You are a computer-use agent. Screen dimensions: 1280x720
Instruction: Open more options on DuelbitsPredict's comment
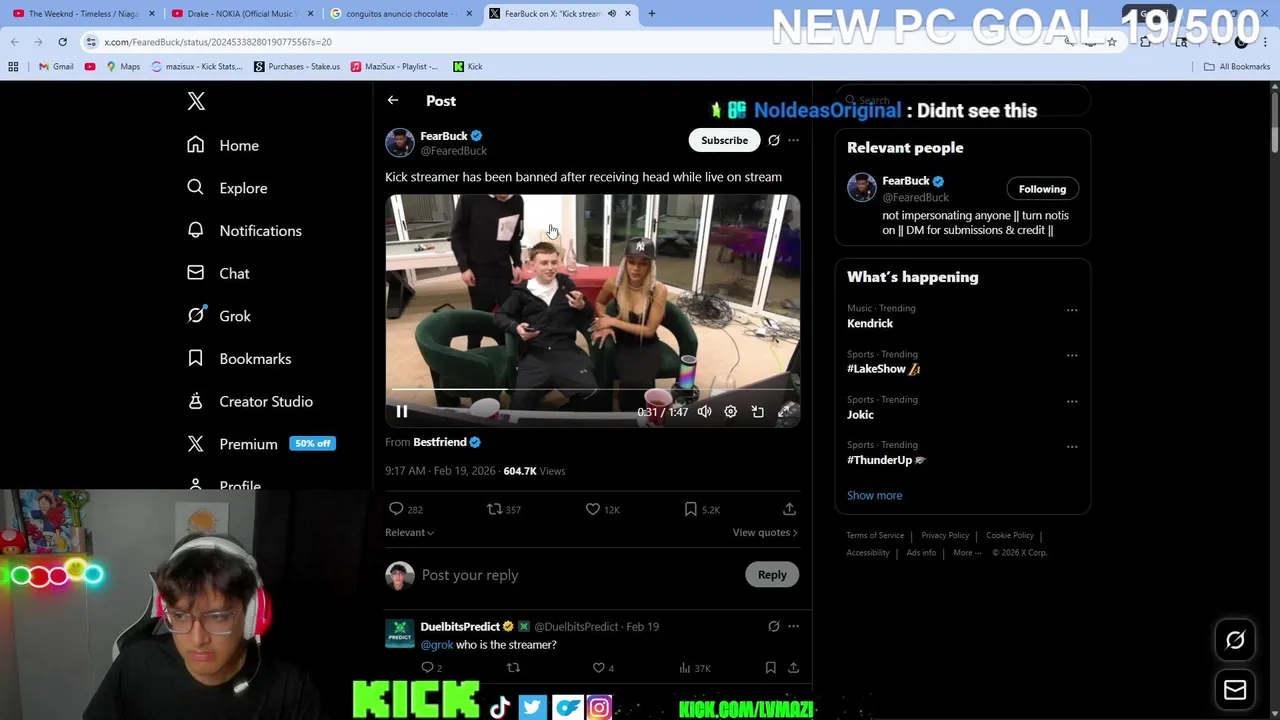pyautogui.click(x=793, y=627)
